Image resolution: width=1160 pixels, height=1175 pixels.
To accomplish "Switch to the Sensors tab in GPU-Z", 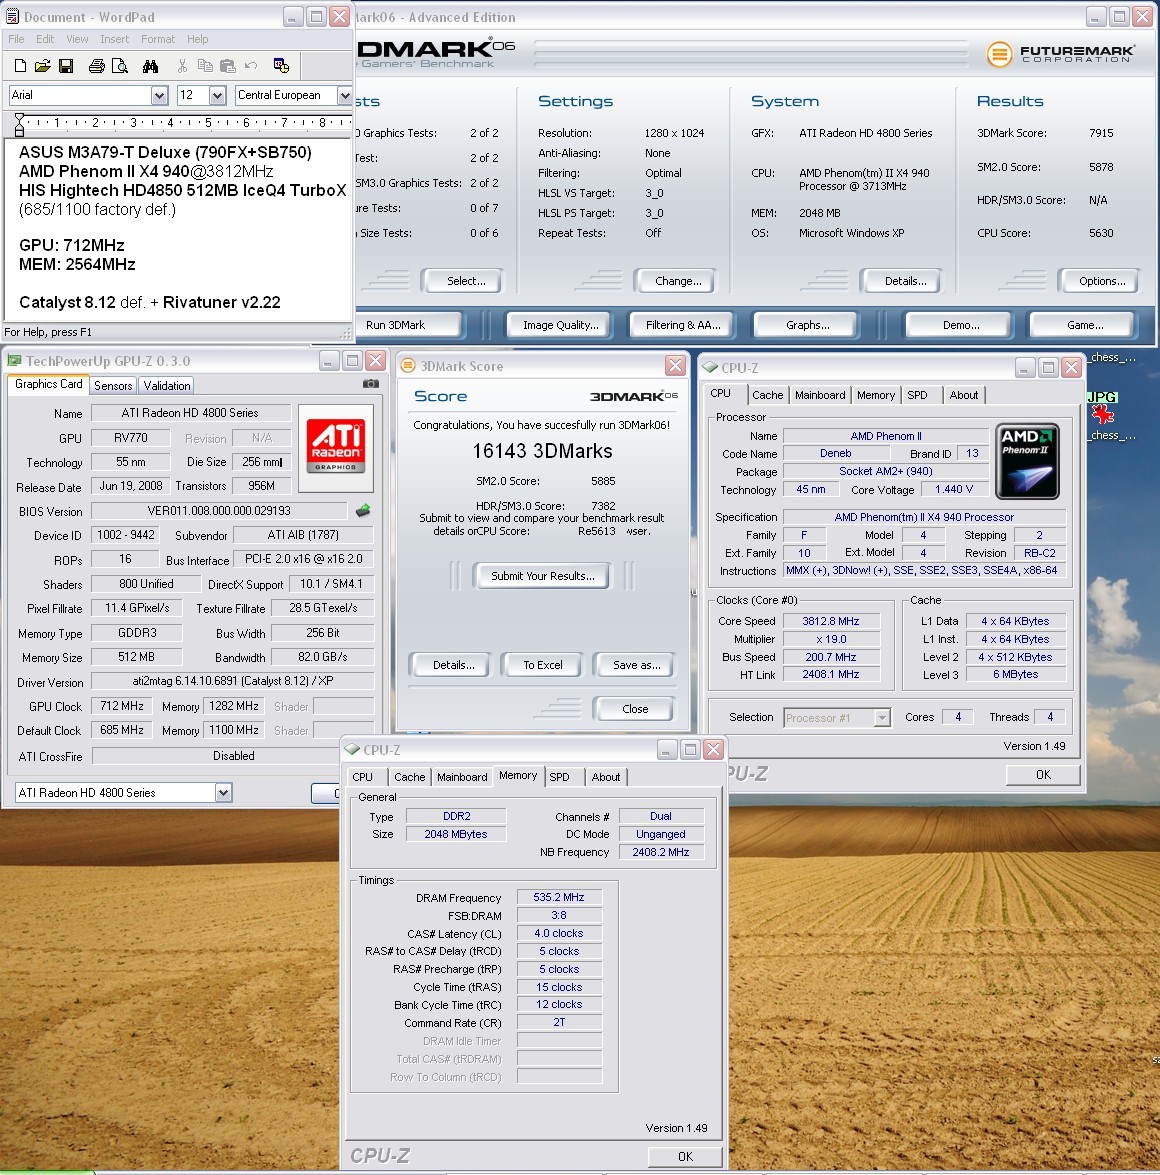I will point(113,386).
